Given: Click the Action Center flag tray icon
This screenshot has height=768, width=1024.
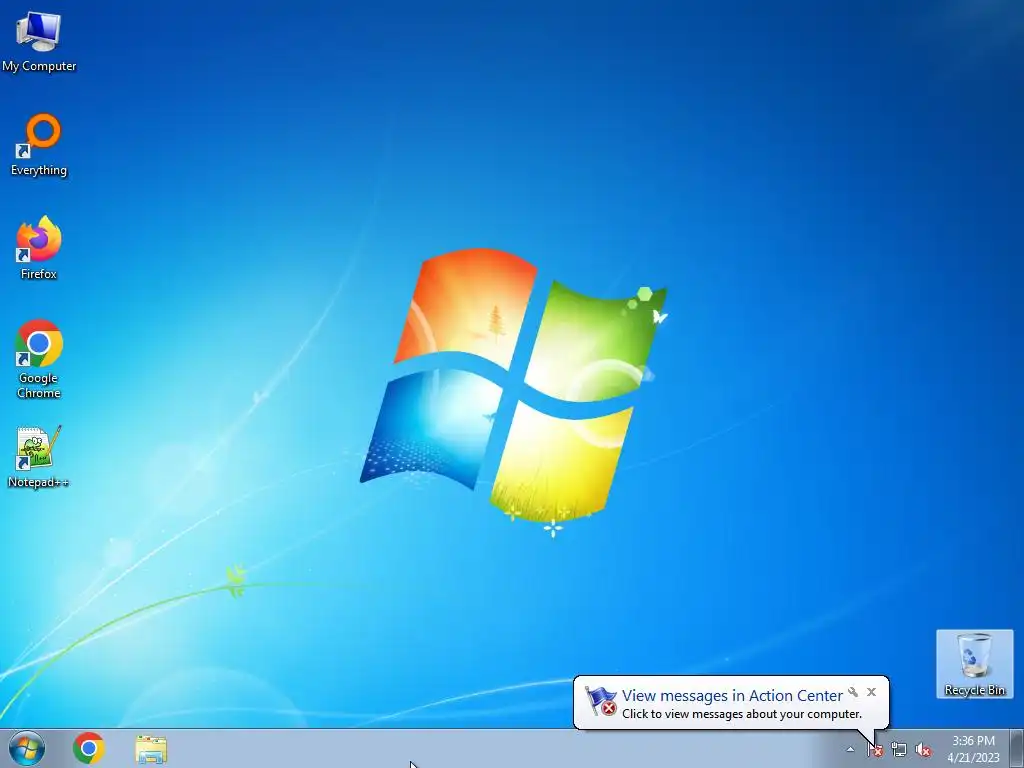Looking at the screenshot, I should [x=875, y=750].
